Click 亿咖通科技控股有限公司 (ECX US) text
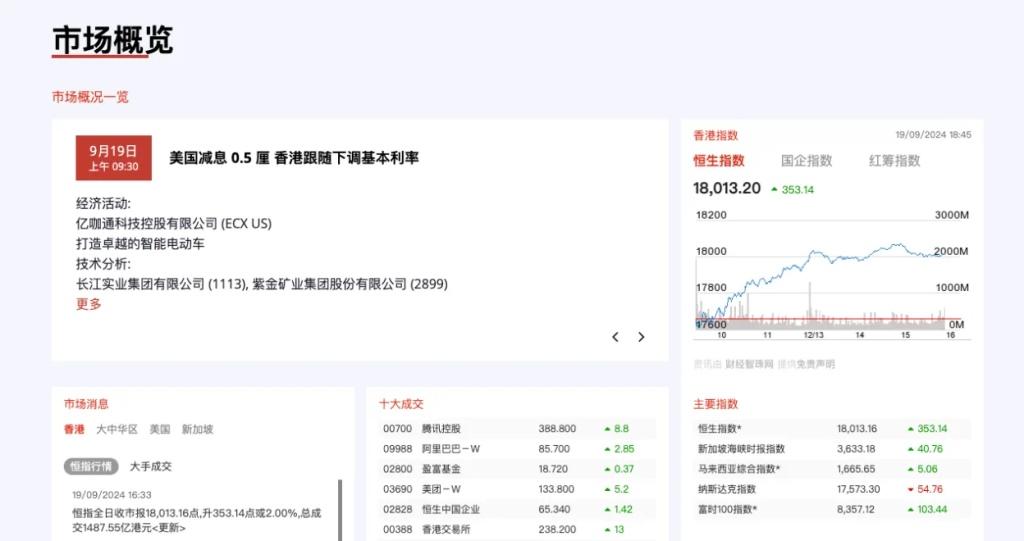The image size is (1024, 541). 174,223
